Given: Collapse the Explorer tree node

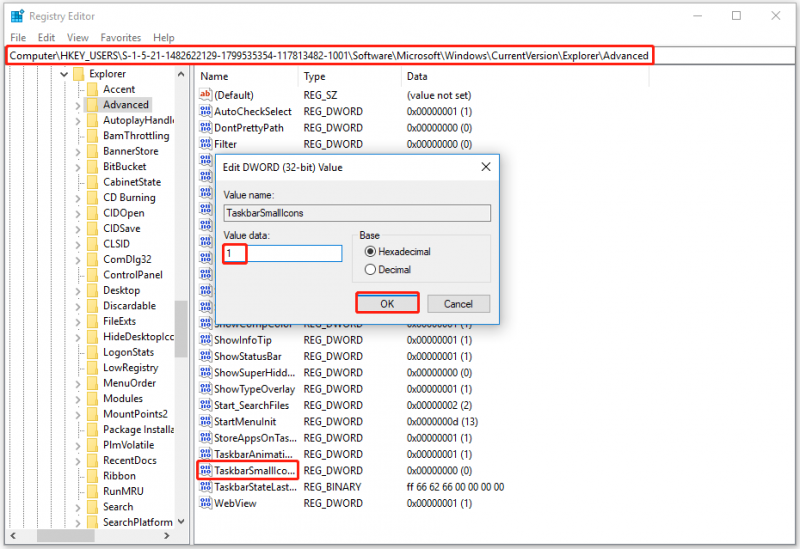Looking at the screenshot, I should (x=64, y=74).
